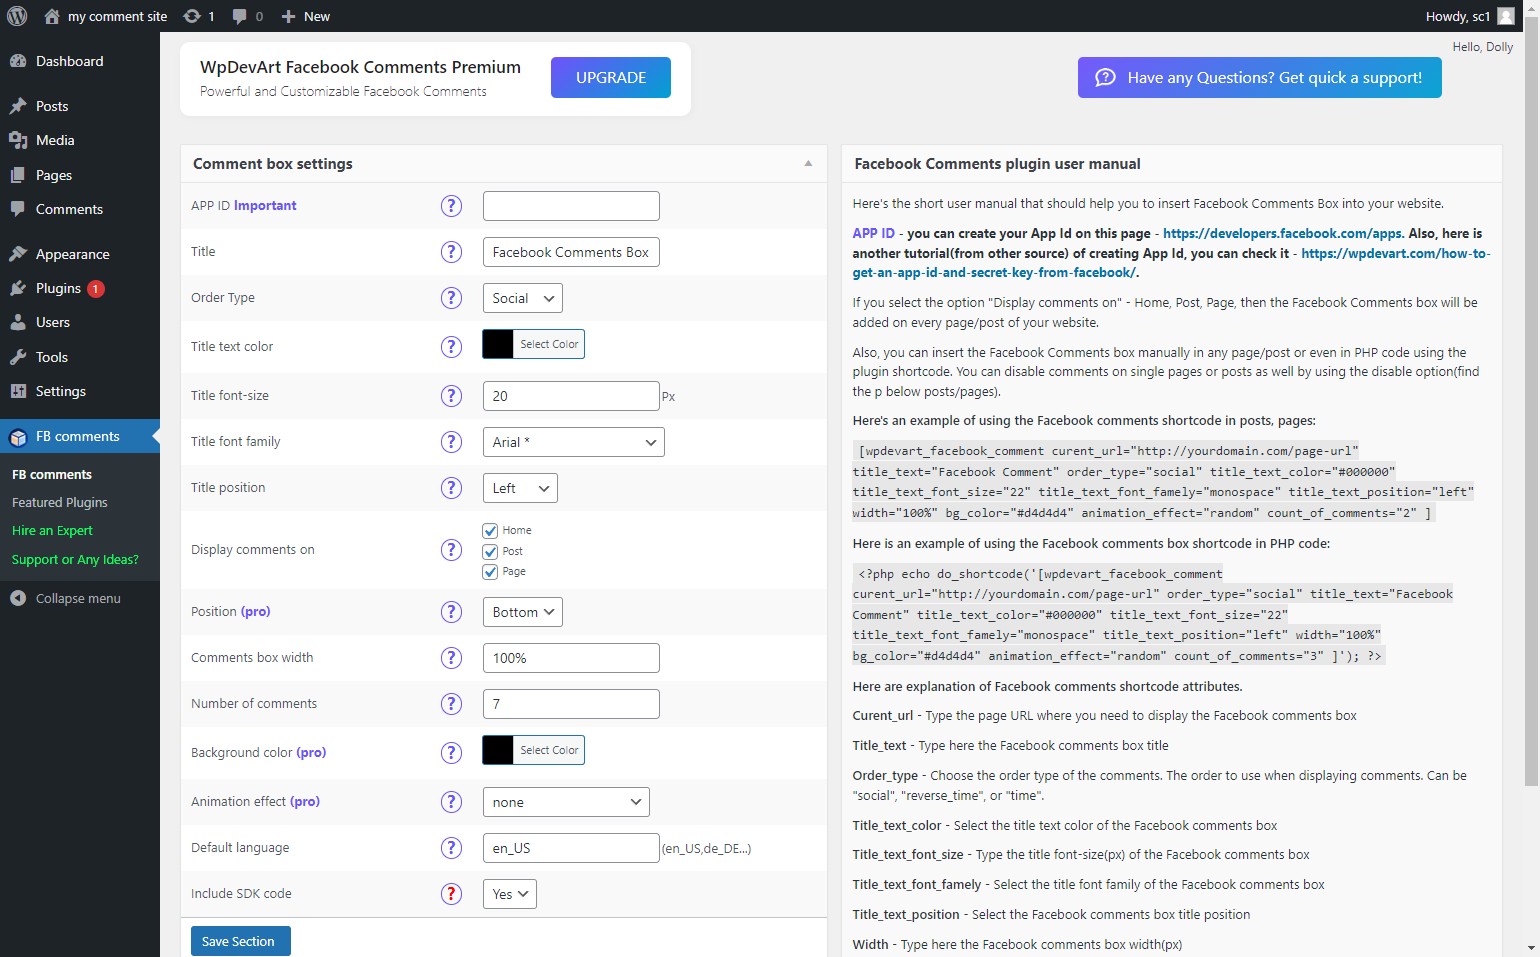The height and width of the screenshot is (957, 1540).
Task: Click the Title text input field
Action: click(571, 252)
